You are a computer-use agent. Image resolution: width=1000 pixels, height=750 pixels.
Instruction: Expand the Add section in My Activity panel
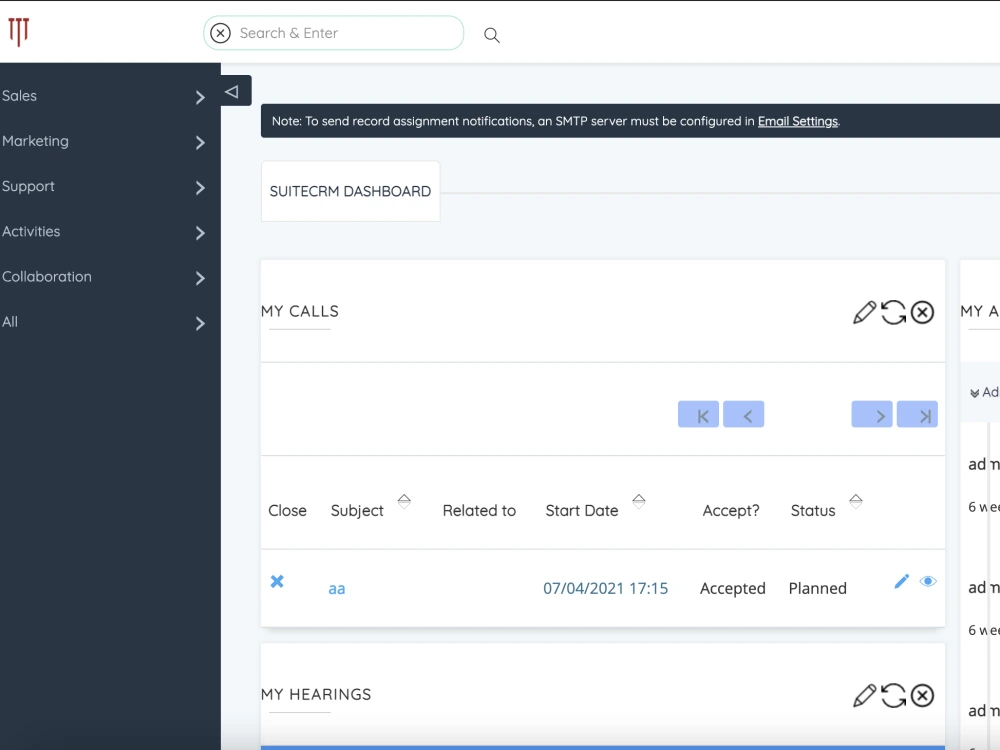pos(983,392)
